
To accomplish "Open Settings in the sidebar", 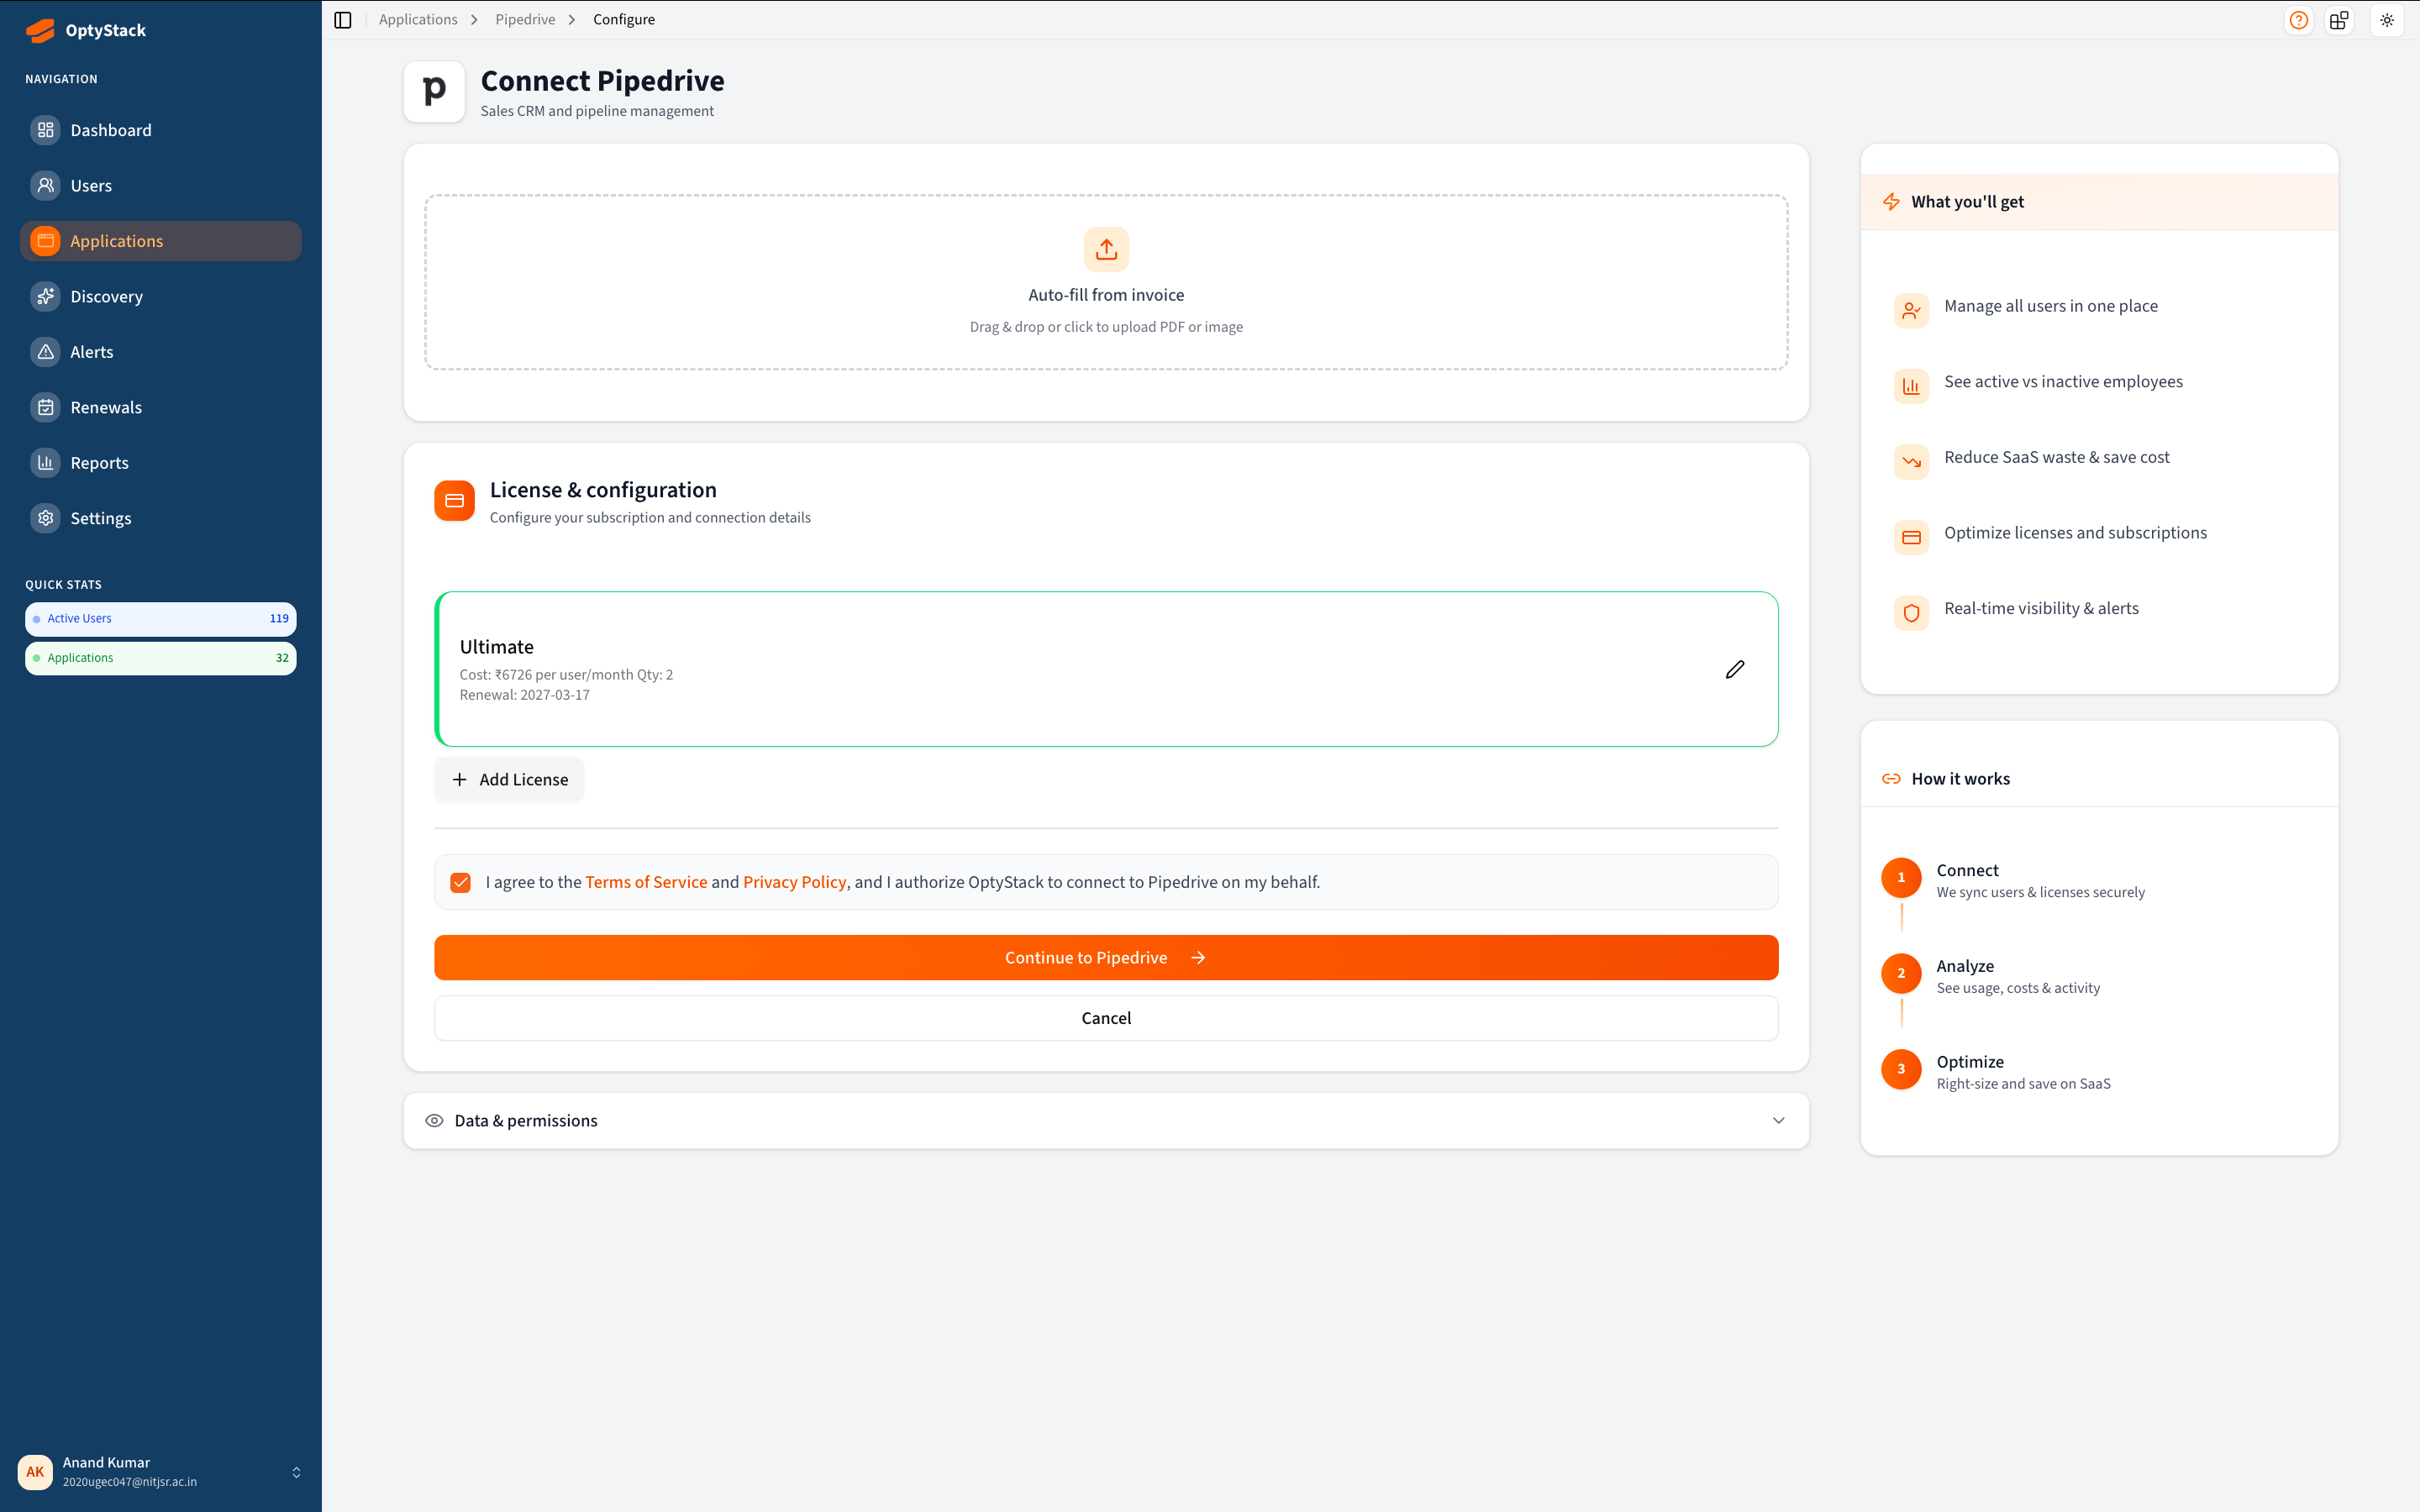I will [160, 518].
